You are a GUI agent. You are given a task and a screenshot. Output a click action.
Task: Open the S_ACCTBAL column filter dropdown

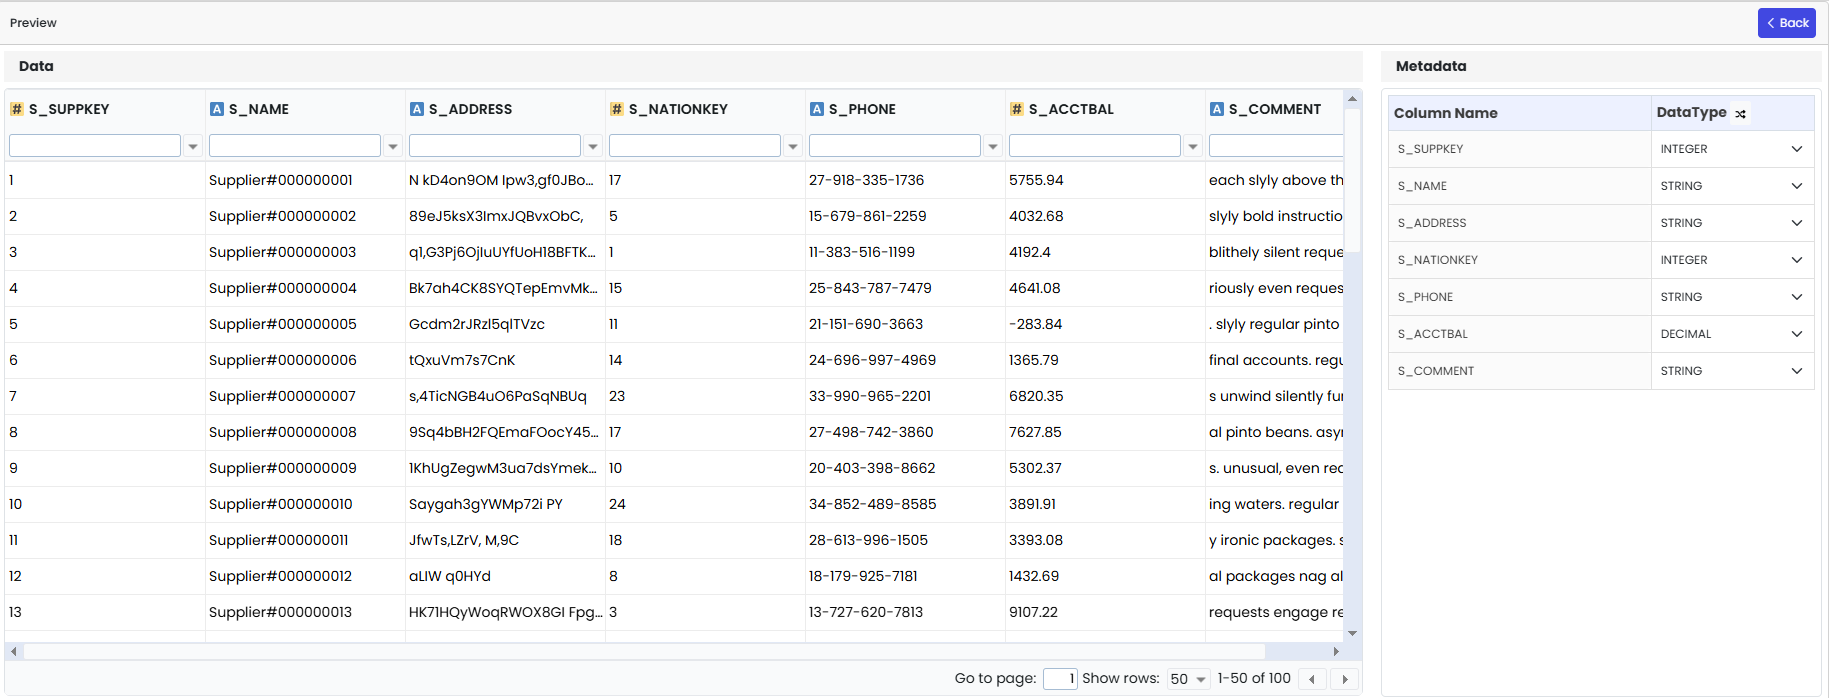point(1193,146)
